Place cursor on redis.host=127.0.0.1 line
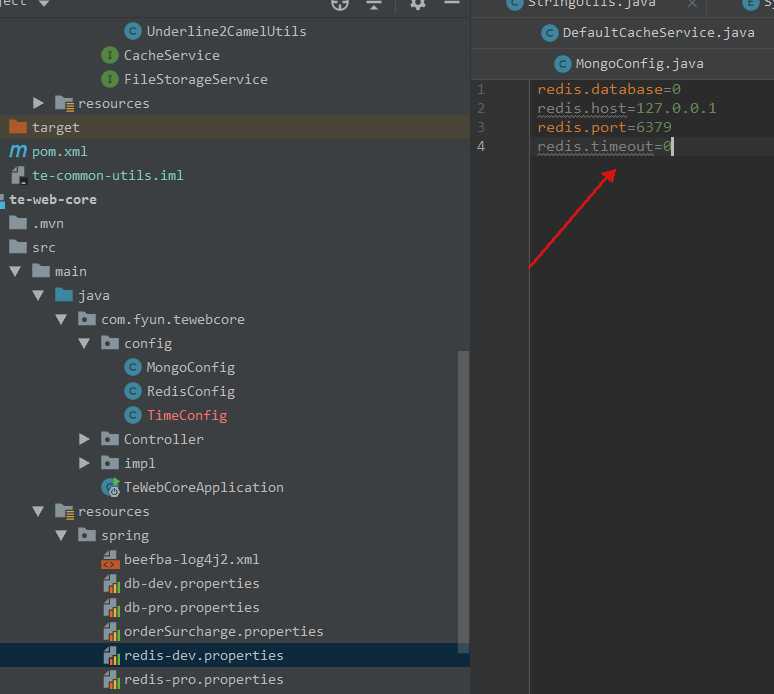This screenshot has height=694, width=774. pos(626,108)
